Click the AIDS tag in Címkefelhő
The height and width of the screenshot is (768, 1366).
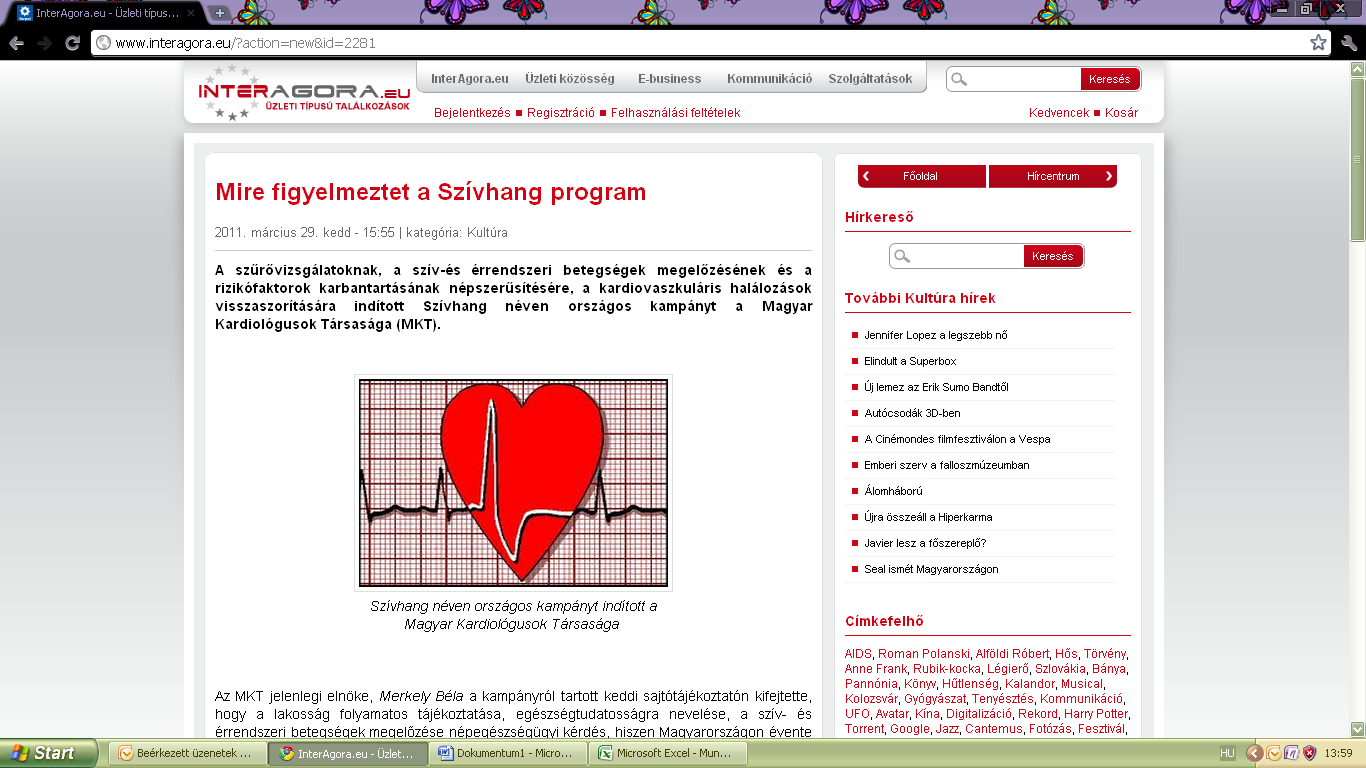858,654
